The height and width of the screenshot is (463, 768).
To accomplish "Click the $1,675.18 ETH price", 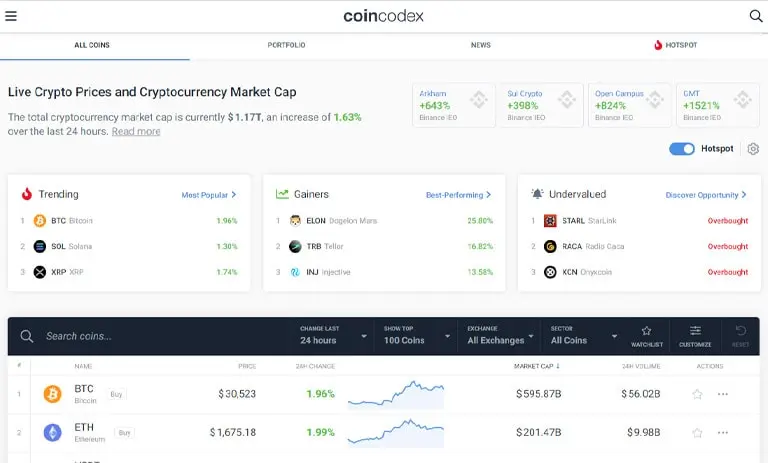I will 233,433.
